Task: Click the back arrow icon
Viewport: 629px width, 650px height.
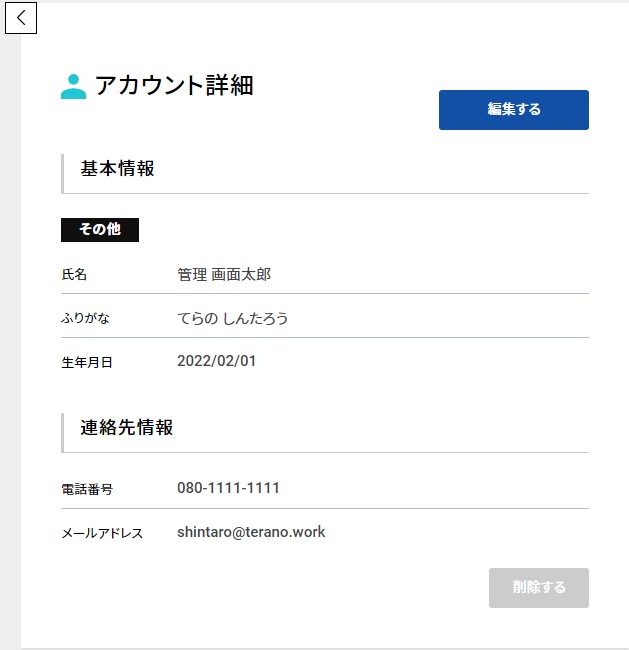Action: (x=21, y=18)
